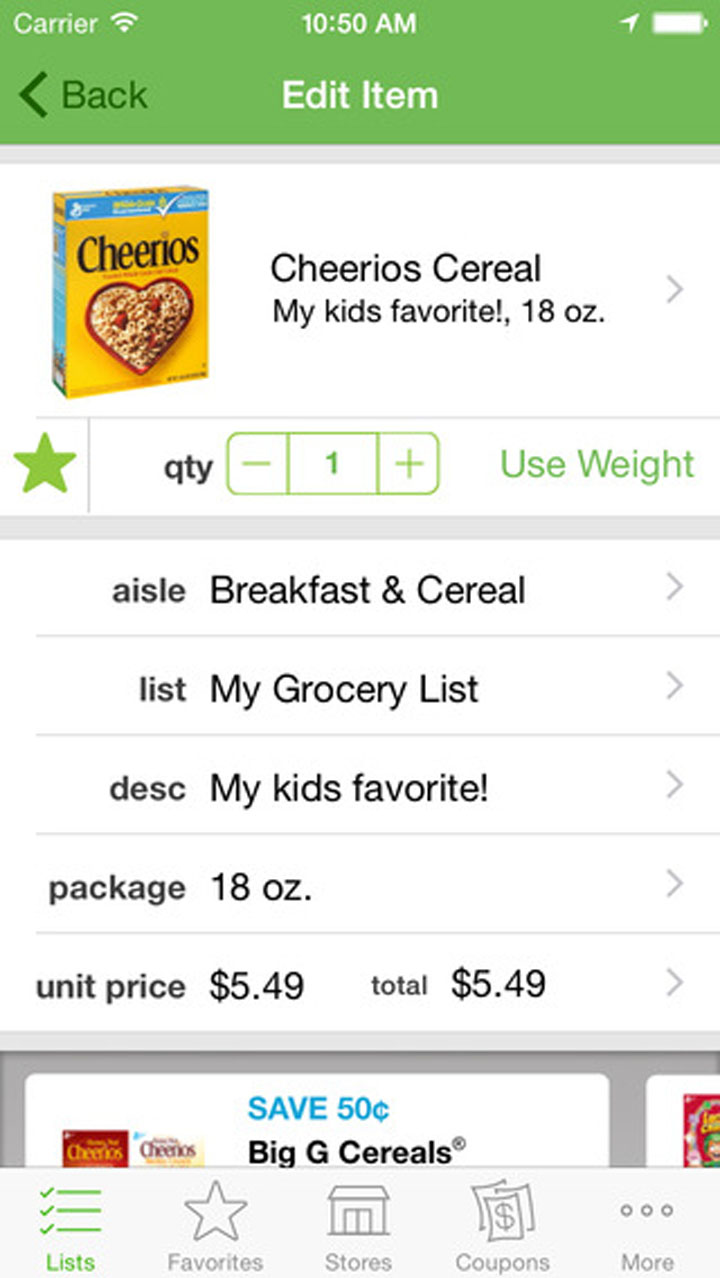Edit the desc My kids favorite! field
Viewport: 720px width, 1278px height.
(349, 788)
